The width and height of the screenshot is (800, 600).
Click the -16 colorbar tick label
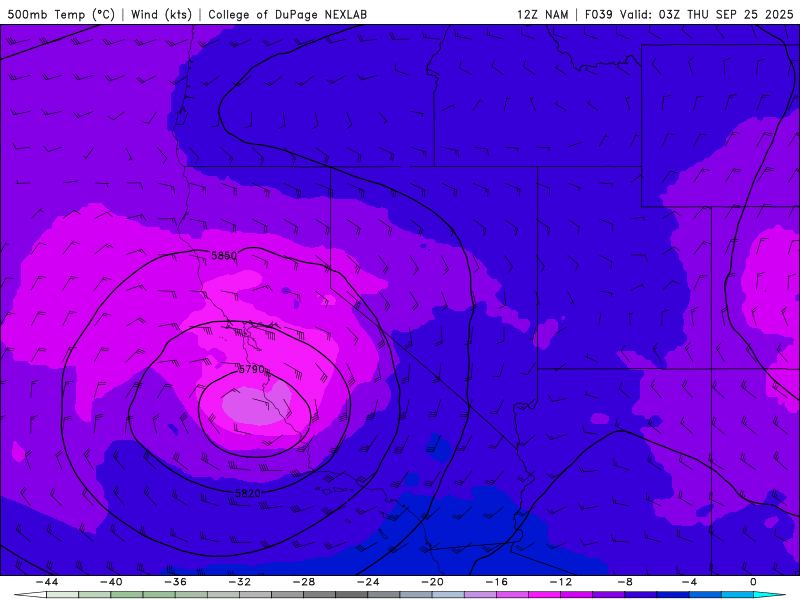pyautogui.click(x=497, y=582)
